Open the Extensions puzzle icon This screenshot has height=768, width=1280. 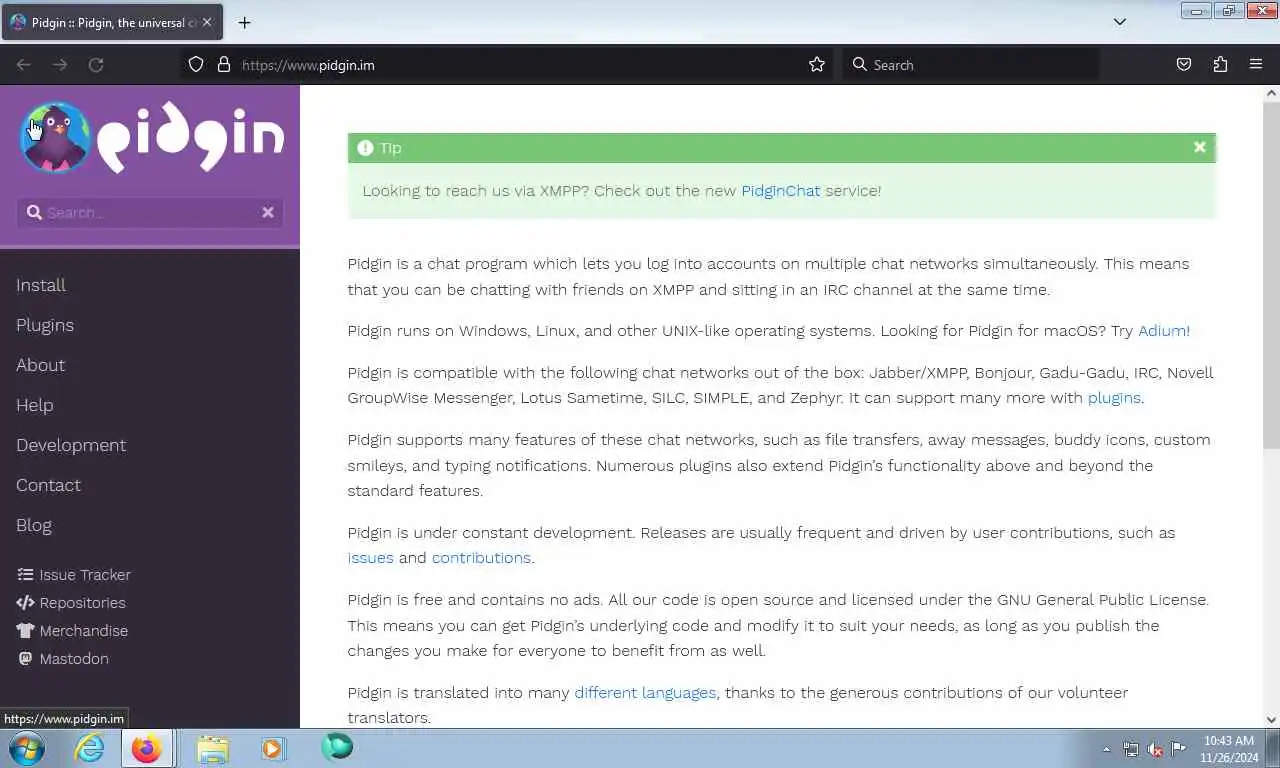coord(1220,64)
